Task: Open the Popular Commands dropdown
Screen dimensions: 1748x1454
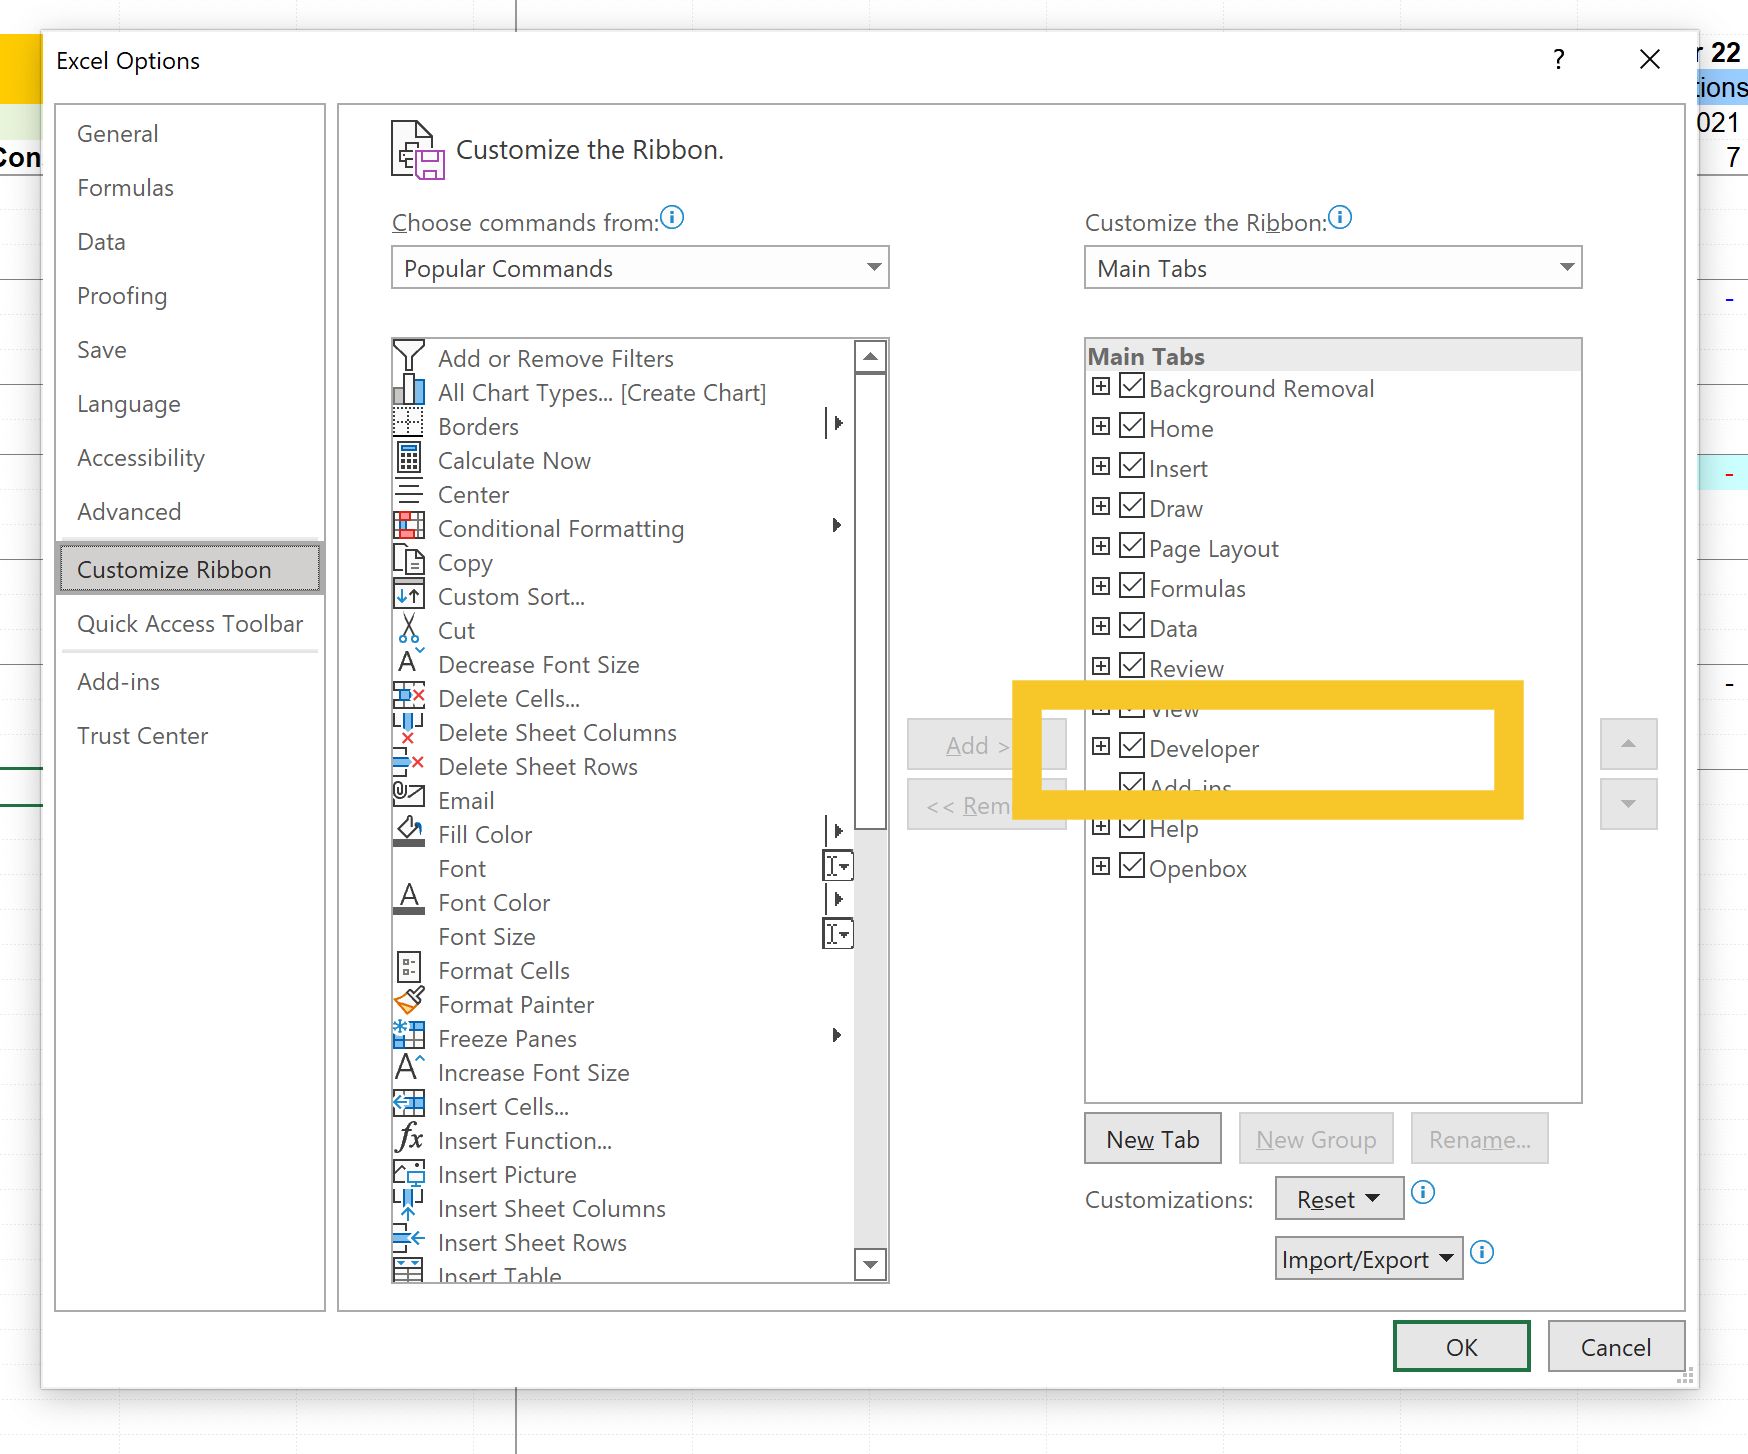Action: click(x=875, y=268)
